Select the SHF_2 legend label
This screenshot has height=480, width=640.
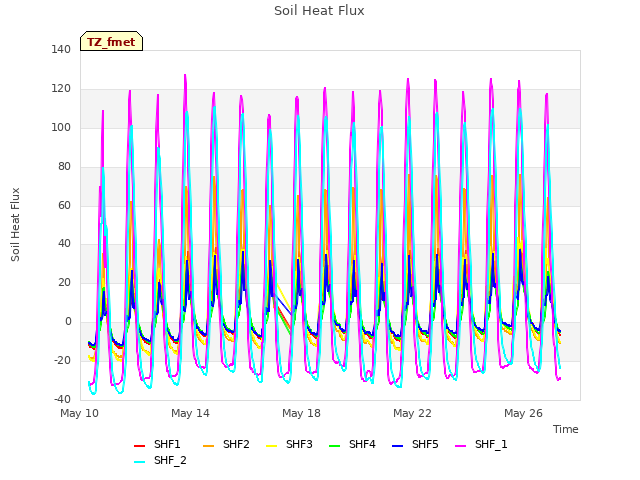point(170,460)
